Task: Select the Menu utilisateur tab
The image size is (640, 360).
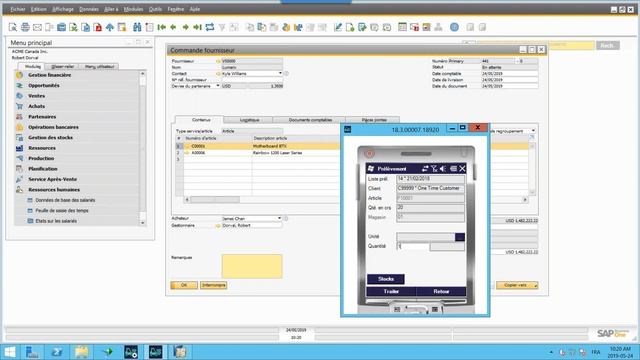Action: (x=99, y=67)
